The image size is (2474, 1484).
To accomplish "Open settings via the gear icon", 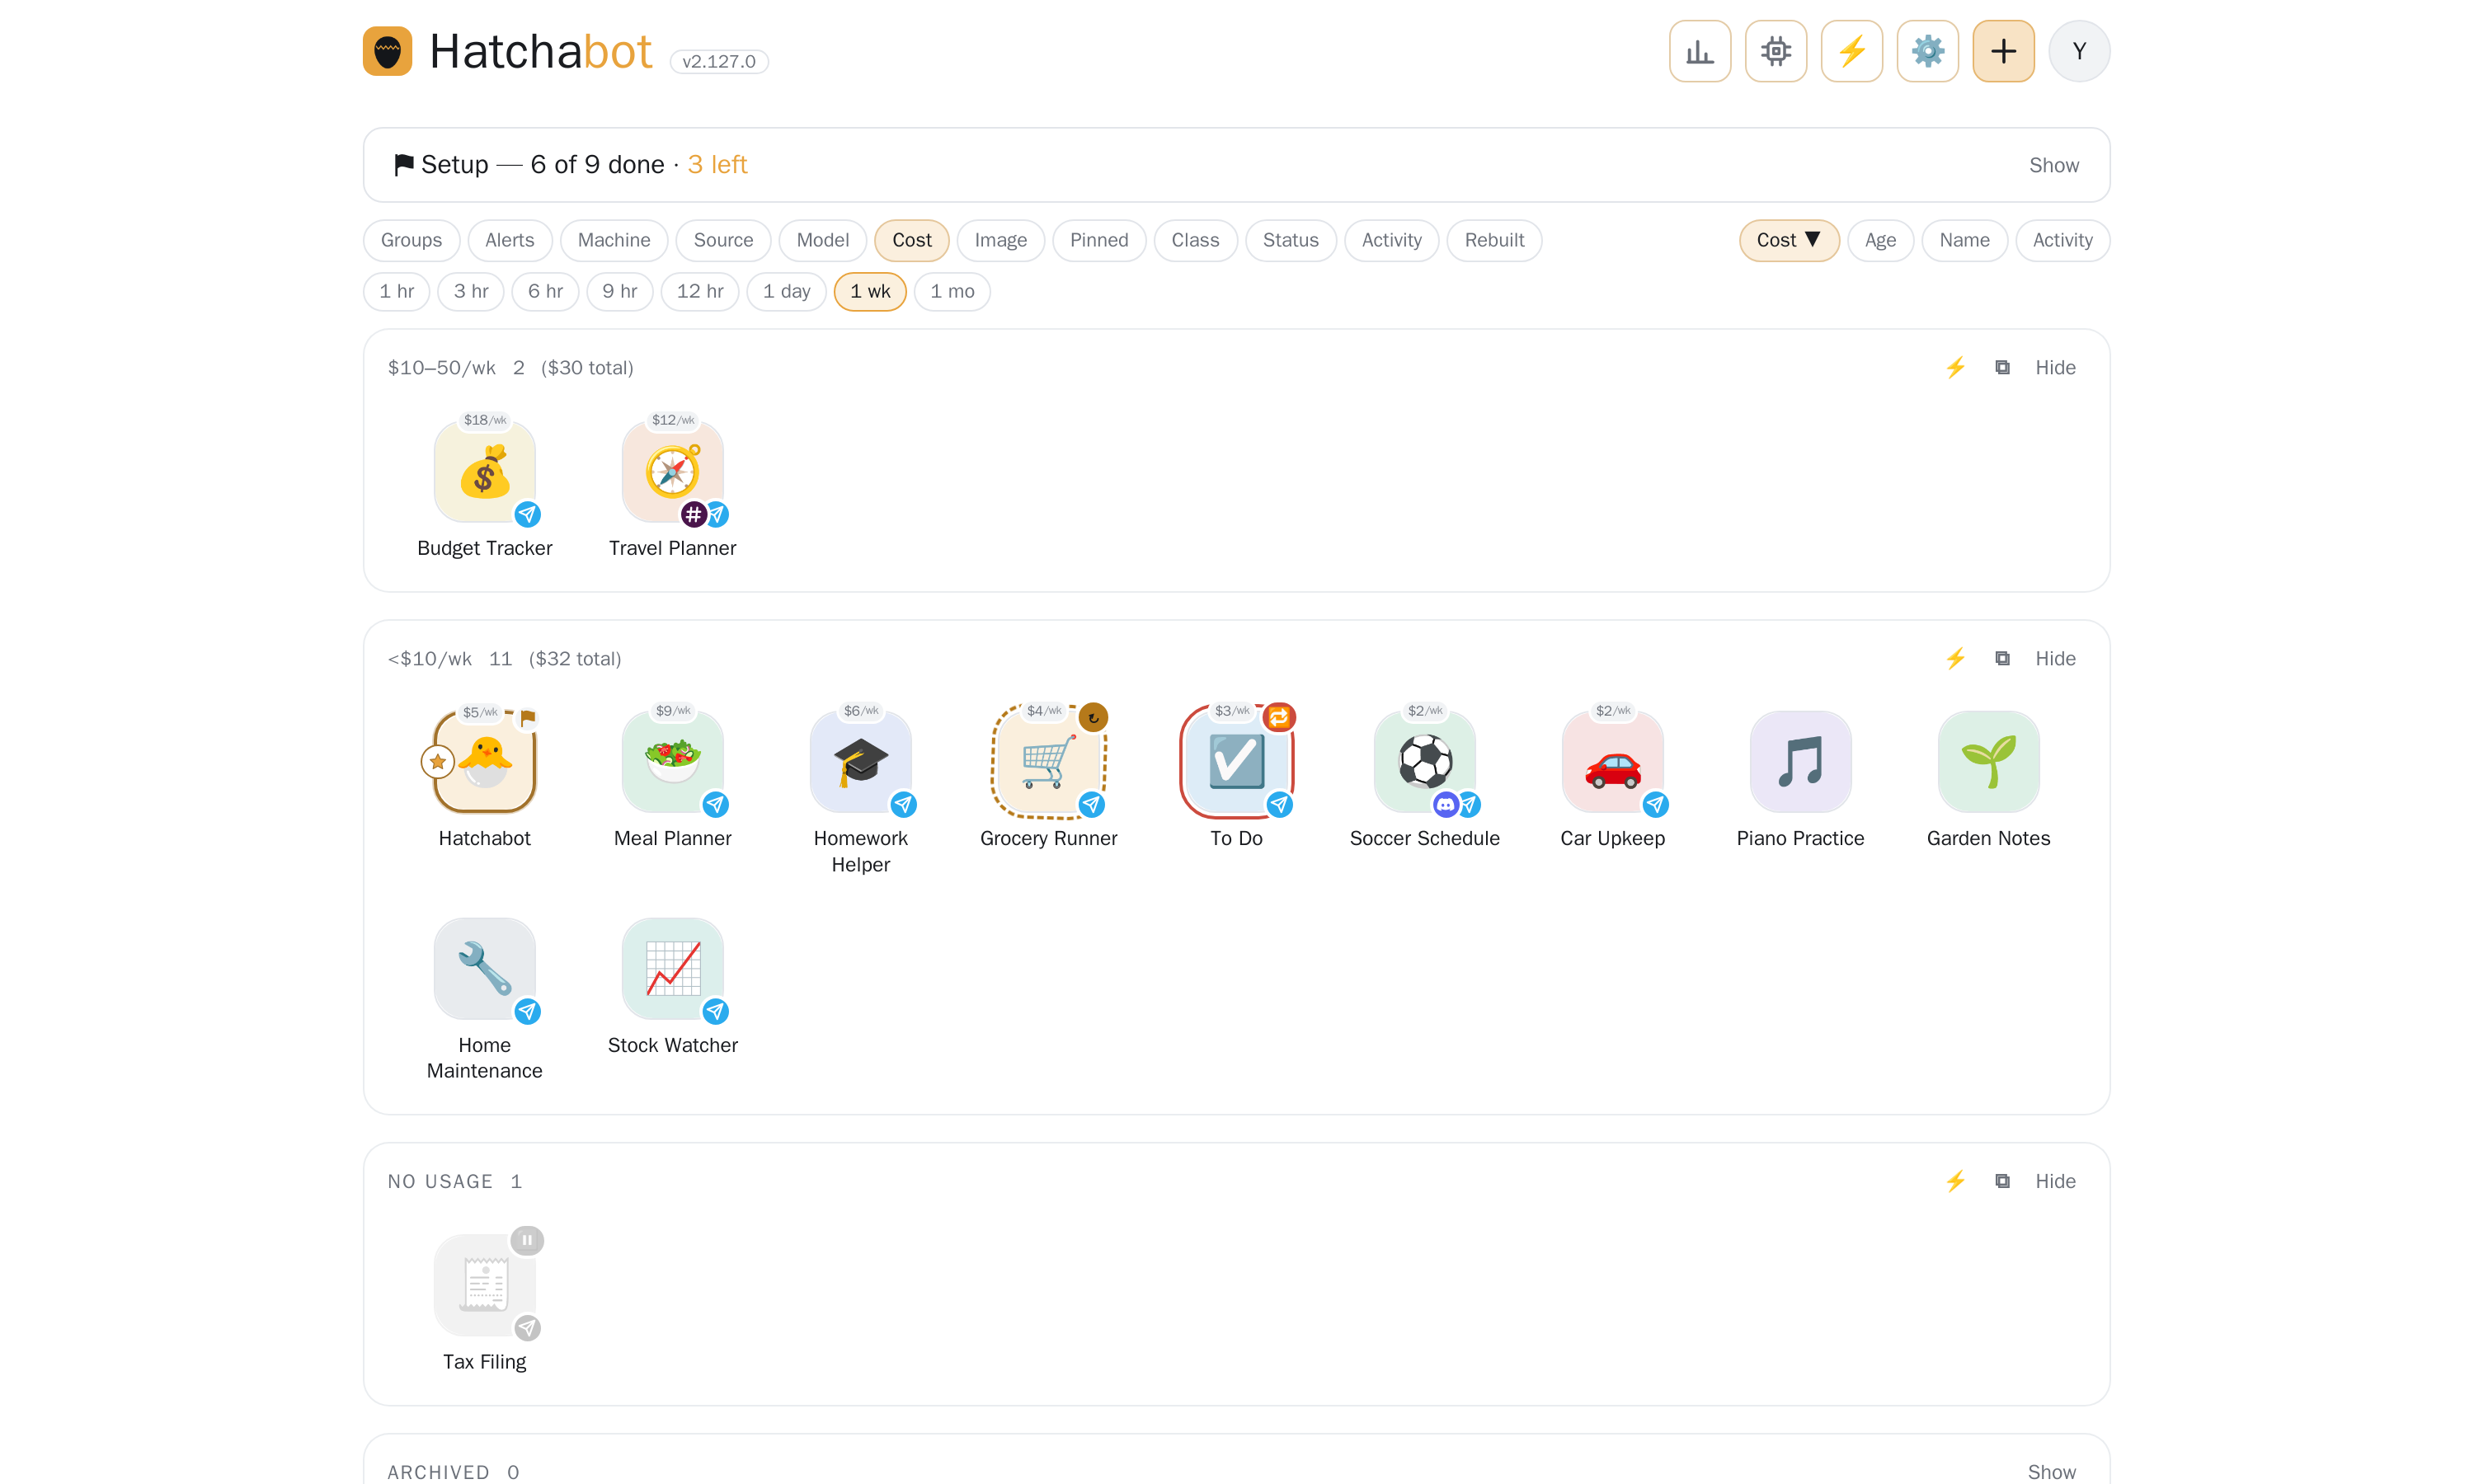I will (1927, 51).
